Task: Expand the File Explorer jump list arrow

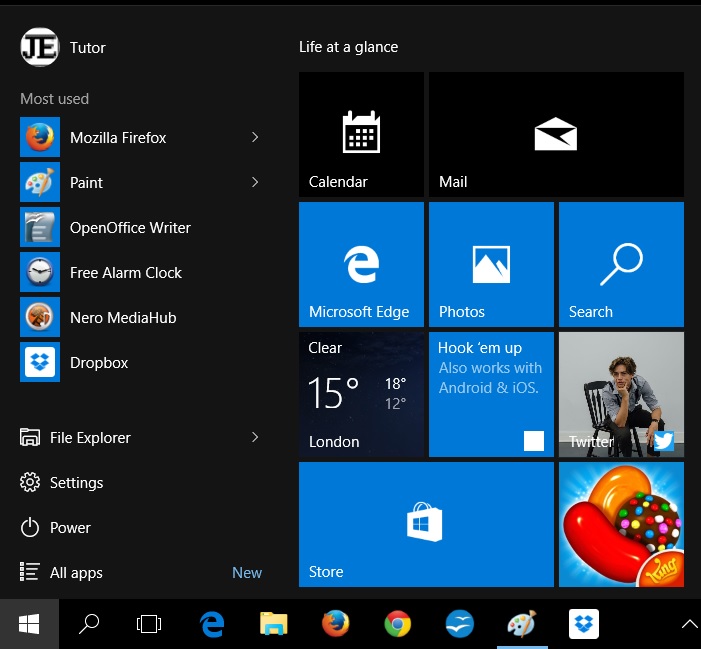Action: click(255, 437)
